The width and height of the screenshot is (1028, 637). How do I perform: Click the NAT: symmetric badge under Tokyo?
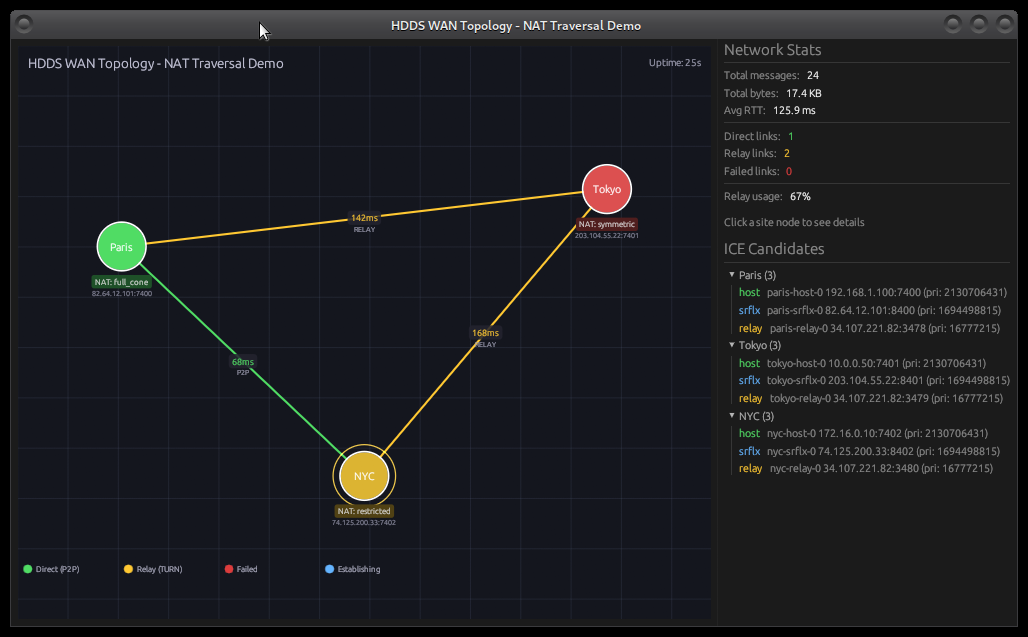click(606, 224)
